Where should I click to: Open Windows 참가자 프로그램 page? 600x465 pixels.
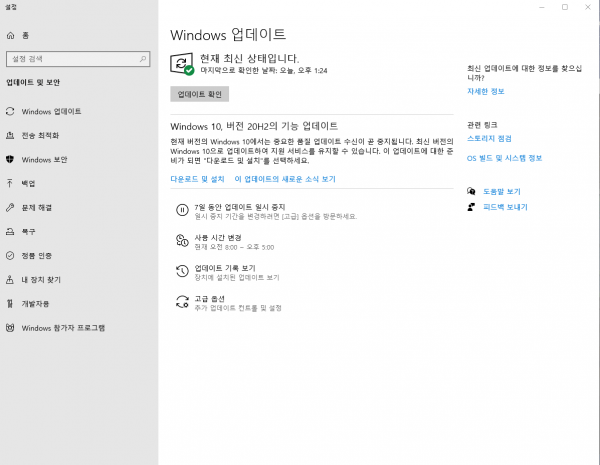(79, 328)
